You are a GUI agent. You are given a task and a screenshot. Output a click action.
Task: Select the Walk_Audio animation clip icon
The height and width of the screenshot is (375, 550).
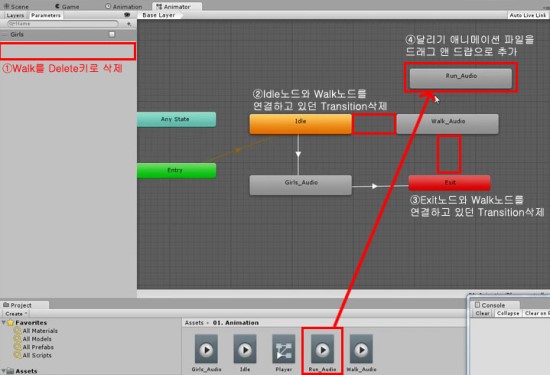click(x=361, y=349)
